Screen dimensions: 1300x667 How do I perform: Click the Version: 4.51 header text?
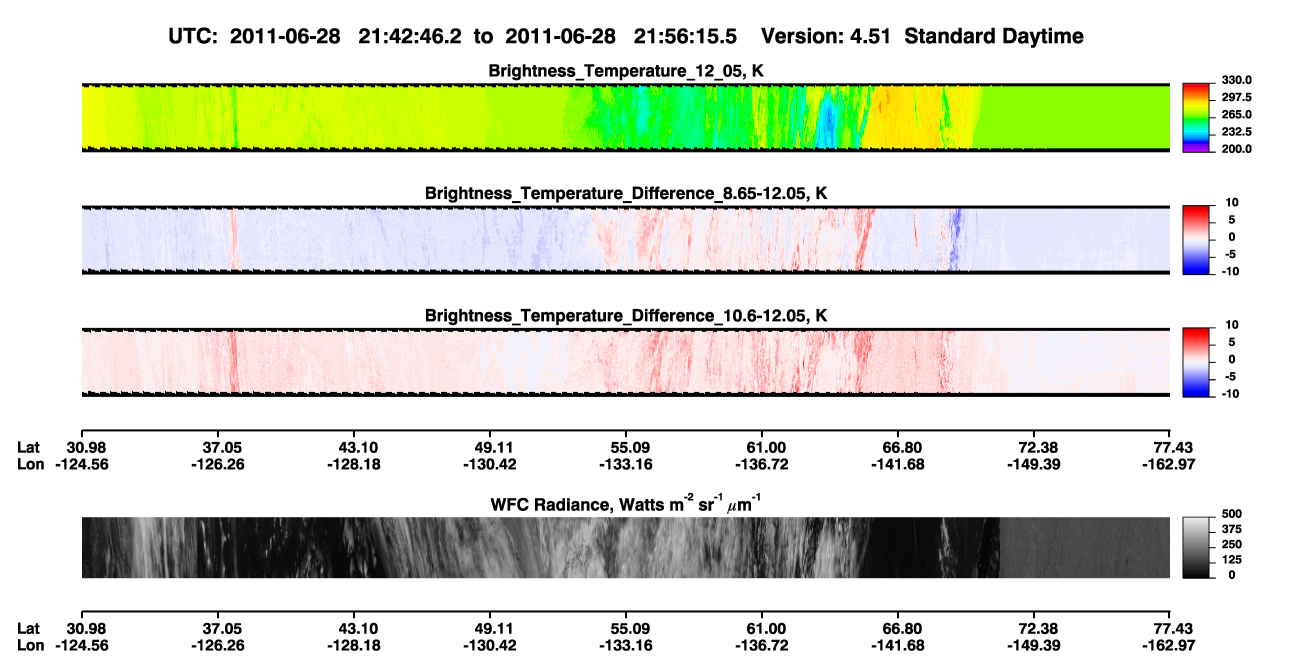click(x=827, y=36)
